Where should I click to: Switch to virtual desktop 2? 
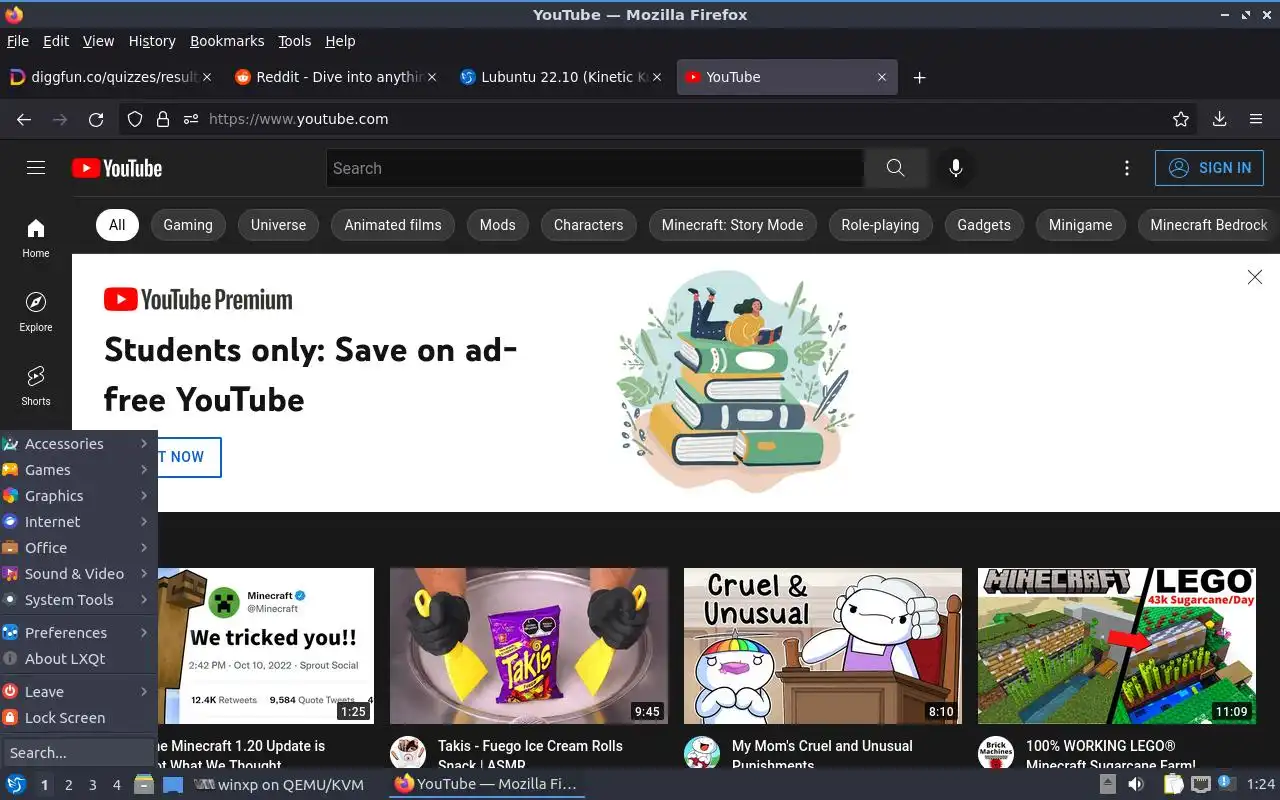click(x=69, y=785)
